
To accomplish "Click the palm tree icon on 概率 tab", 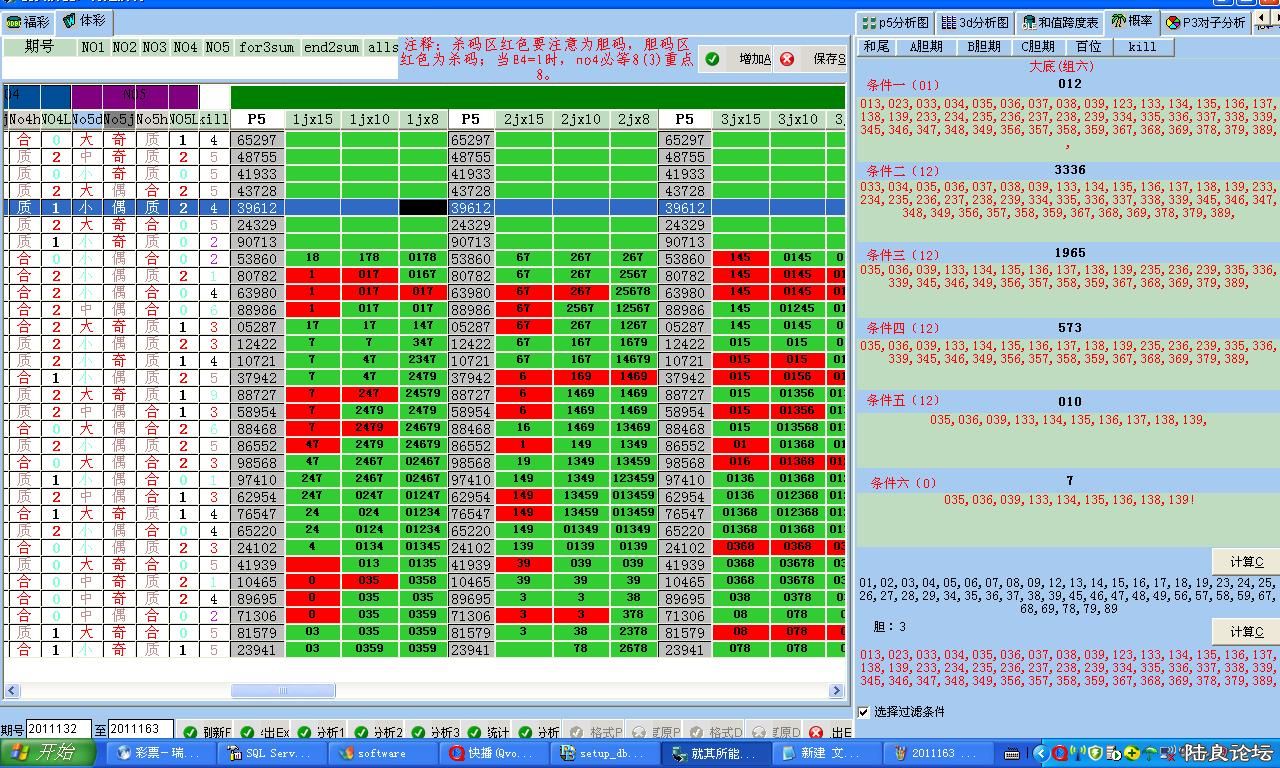I will [x=1118, y=21].
